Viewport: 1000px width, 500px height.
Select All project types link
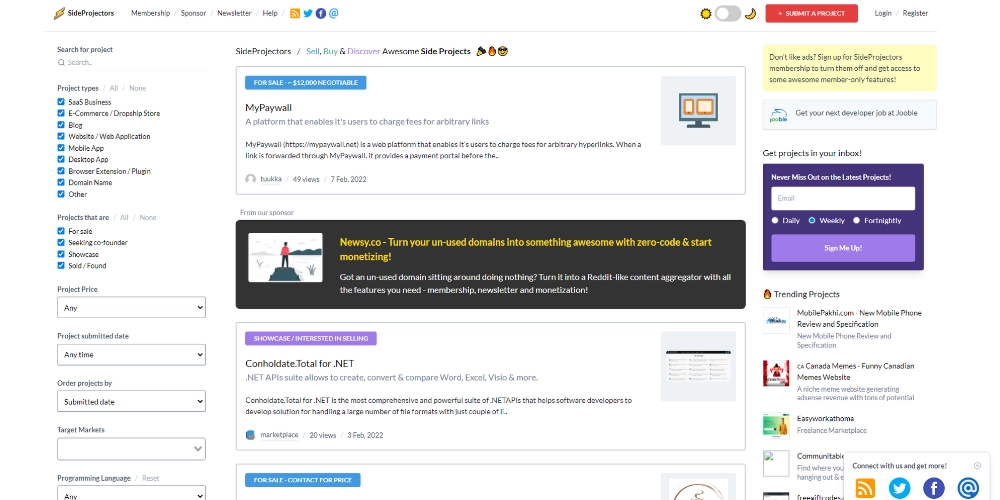[x=114, y=88]
